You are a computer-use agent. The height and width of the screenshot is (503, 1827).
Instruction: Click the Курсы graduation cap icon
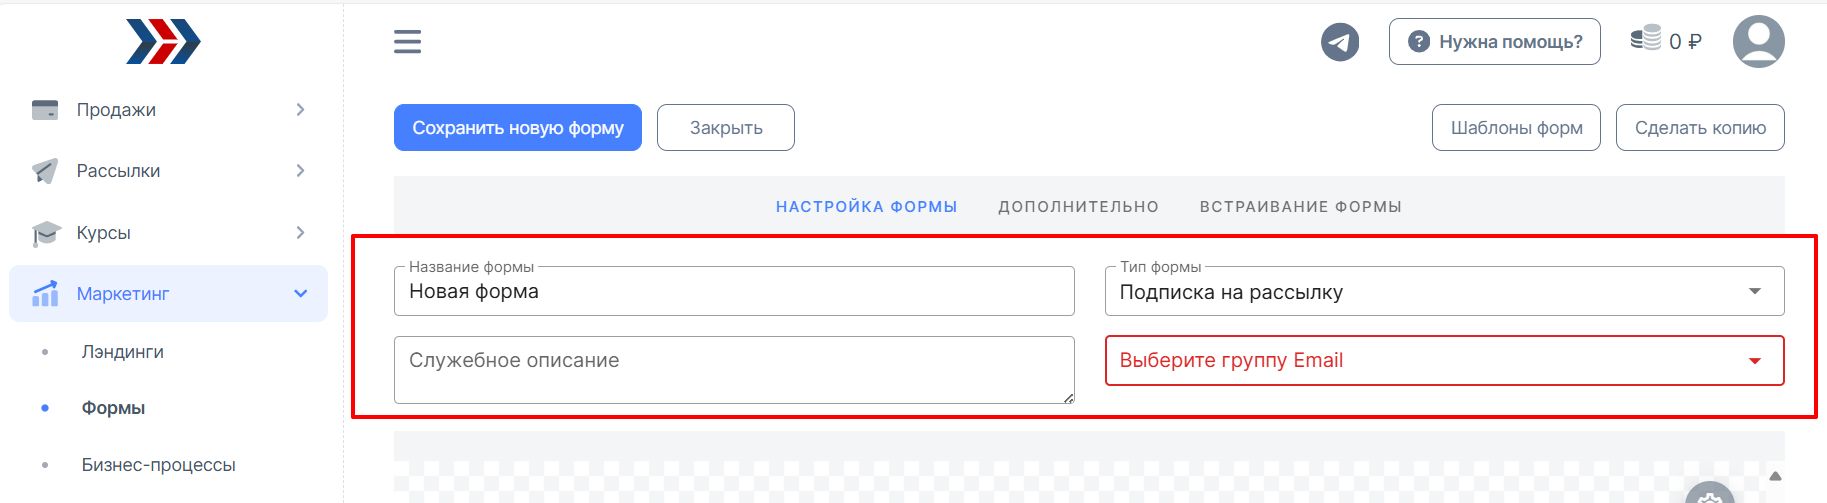(x=45, y=233)
